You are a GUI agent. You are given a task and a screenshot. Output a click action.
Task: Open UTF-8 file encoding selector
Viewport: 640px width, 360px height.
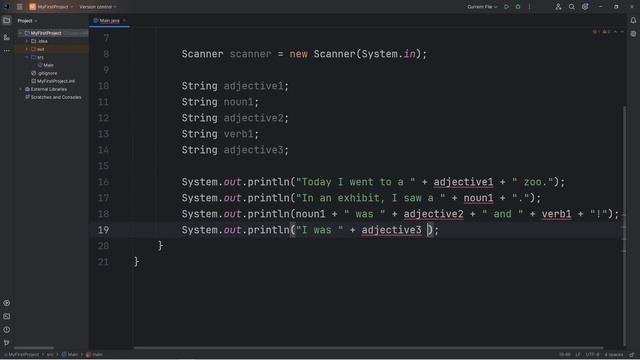pyautogui.click(x=592, y=355)
